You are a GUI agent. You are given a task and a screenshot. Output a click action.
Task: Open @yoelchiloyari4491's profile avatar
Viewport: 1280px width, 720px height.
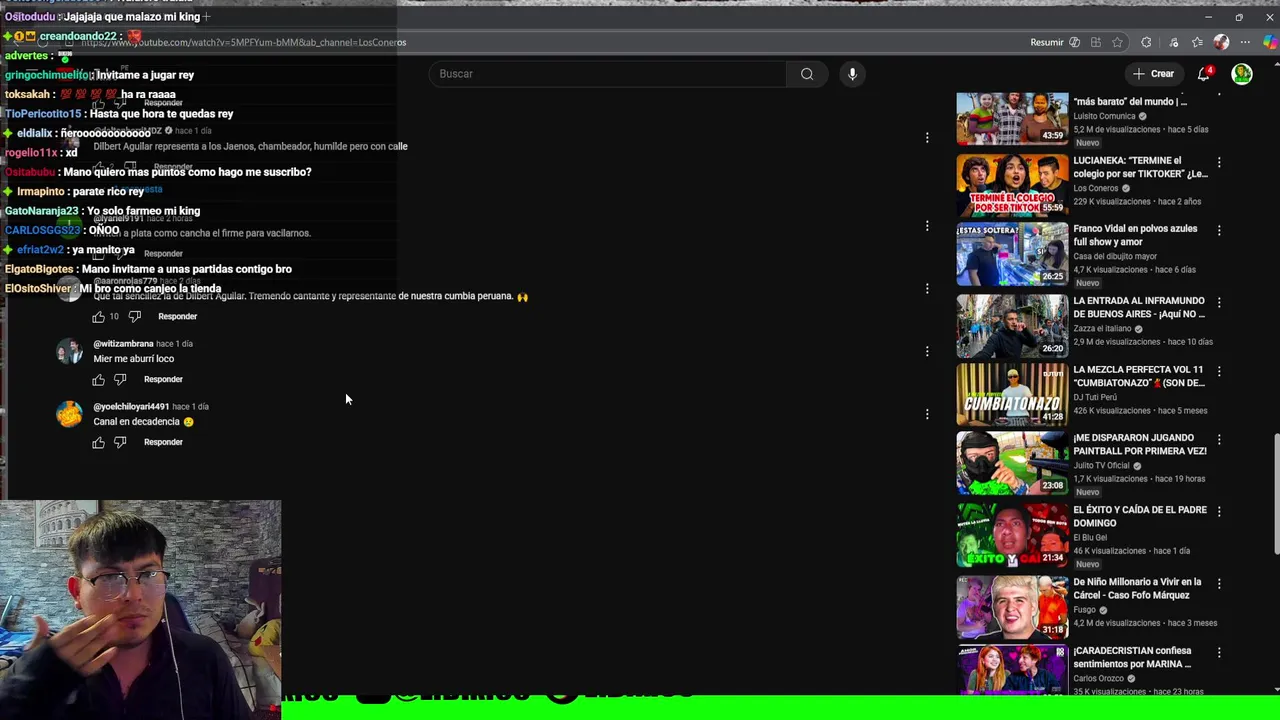click(x=69, y=414)
